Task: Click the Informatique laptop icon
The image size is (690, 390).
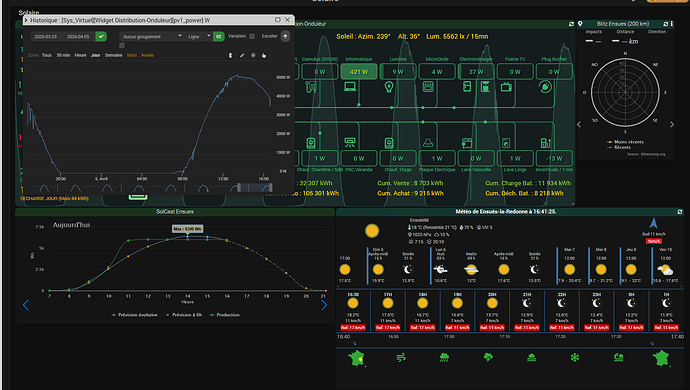Action: [350, 87]
